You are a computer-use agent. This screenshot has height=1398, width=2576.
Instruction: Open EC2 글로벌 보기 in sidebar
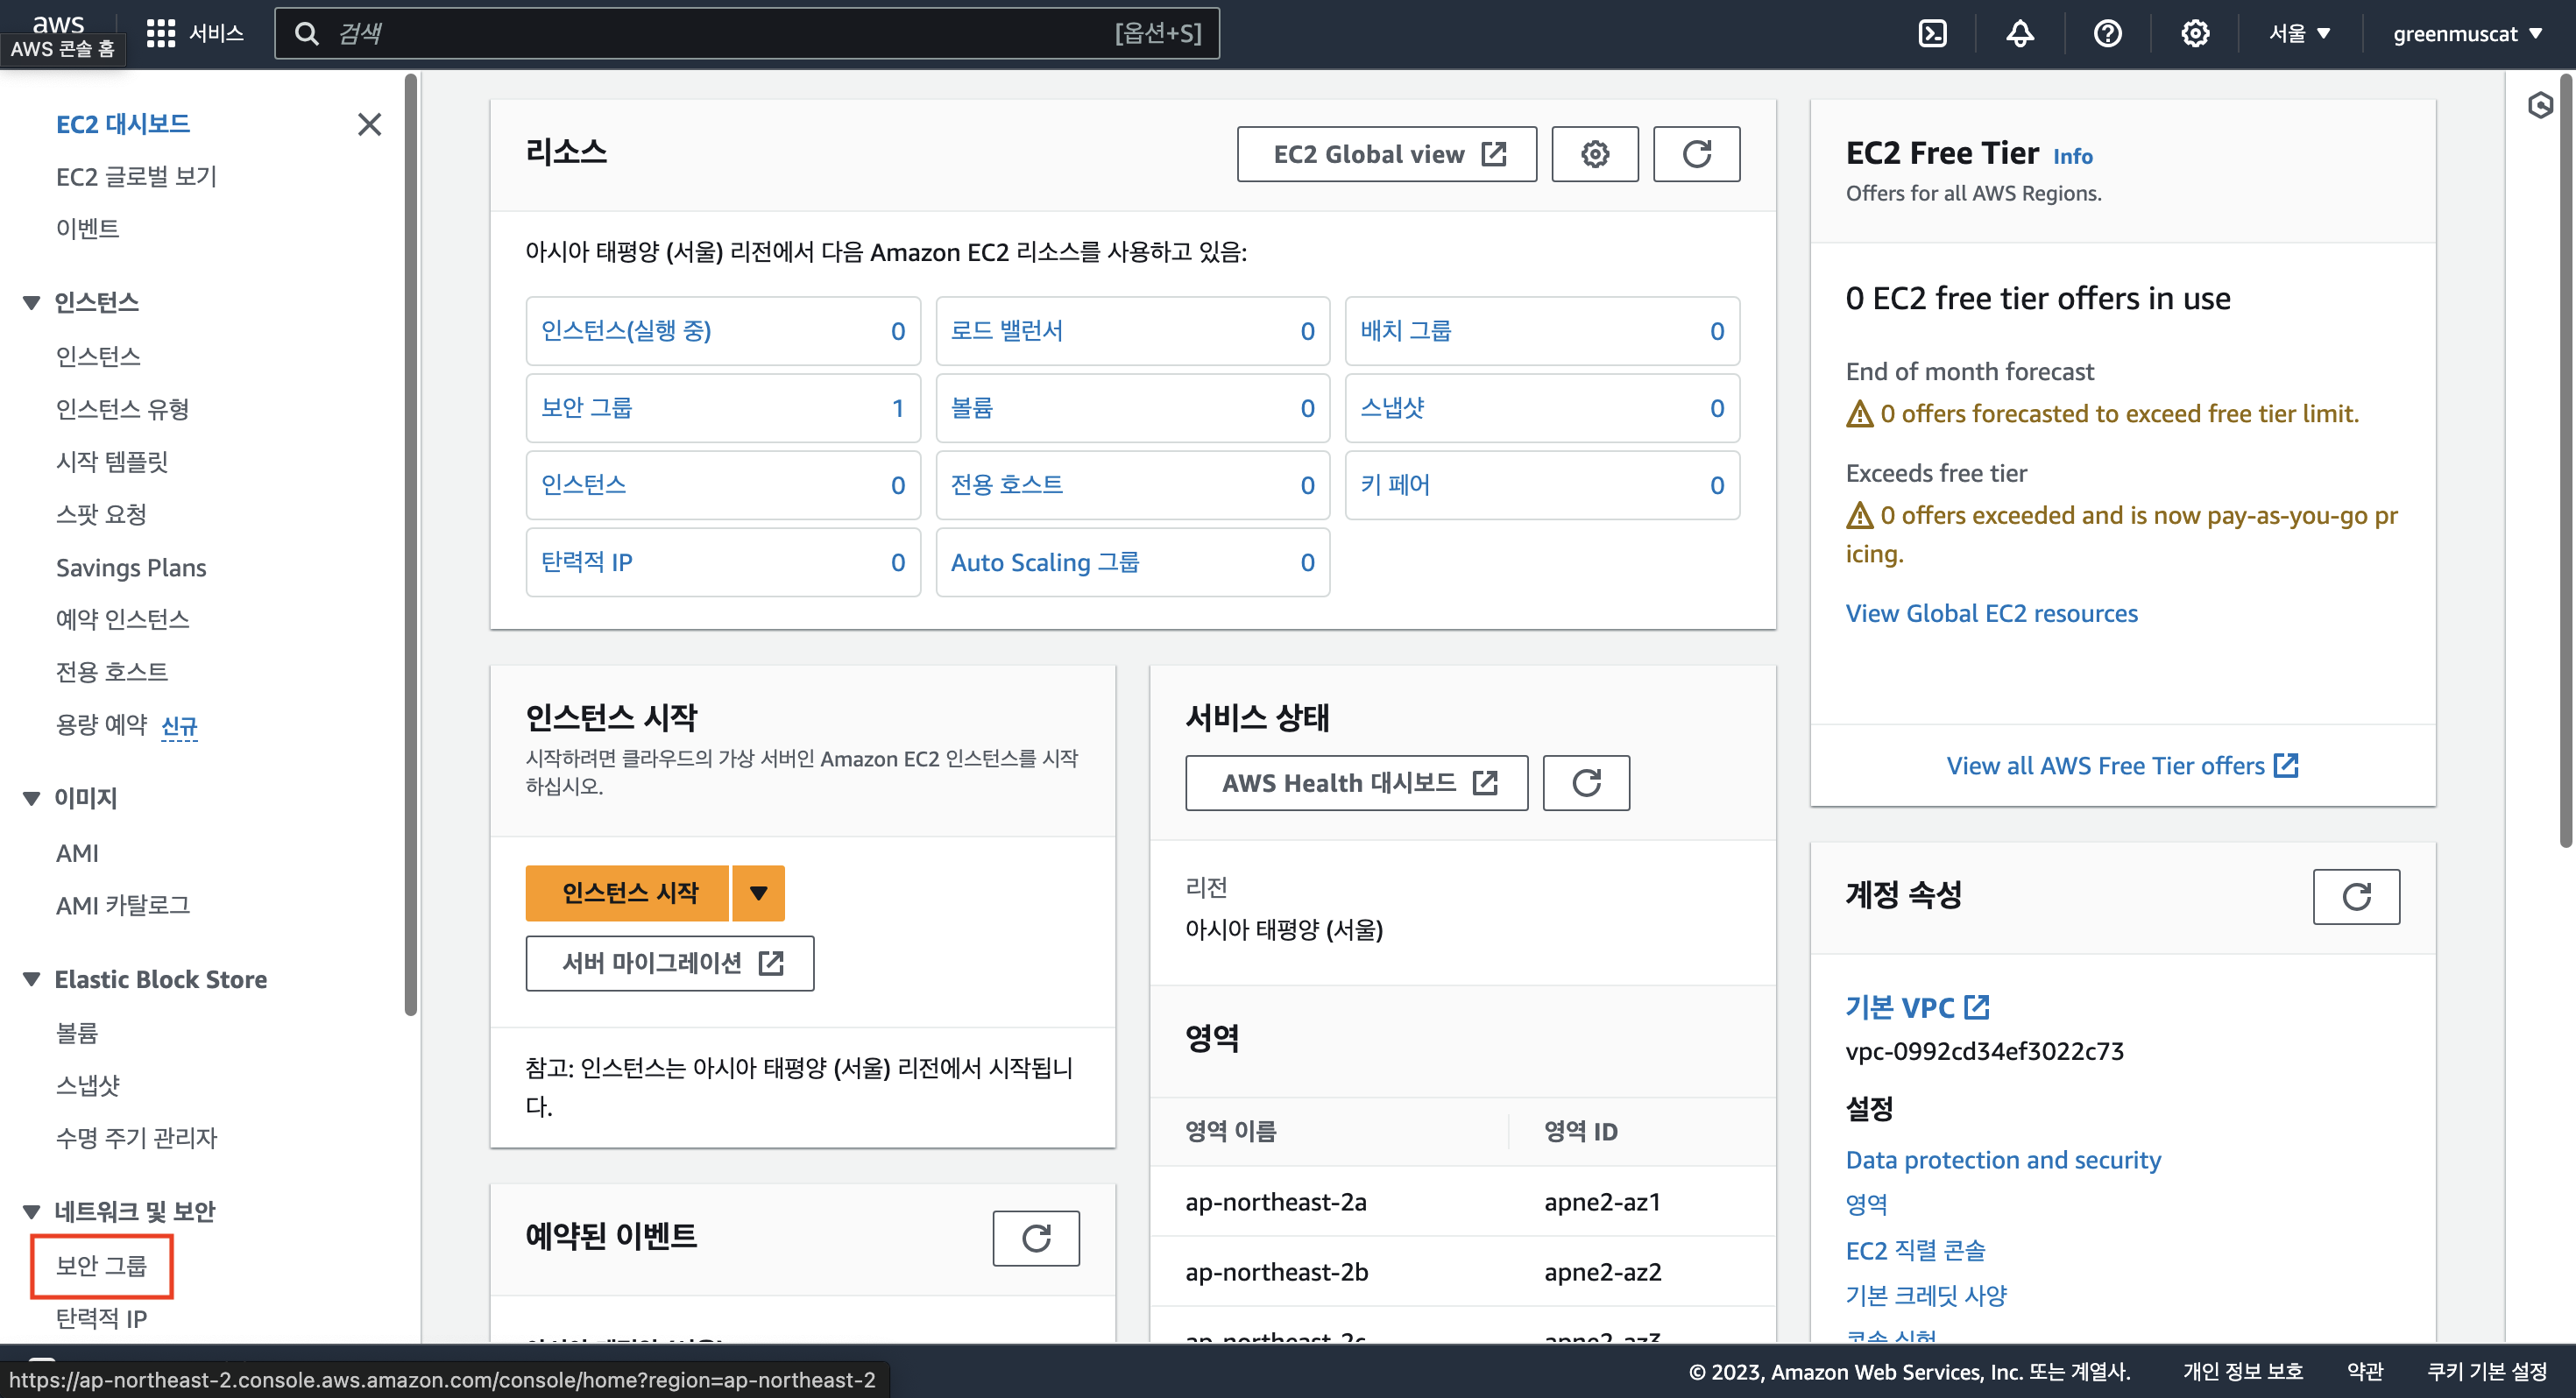tap(136, 177)
